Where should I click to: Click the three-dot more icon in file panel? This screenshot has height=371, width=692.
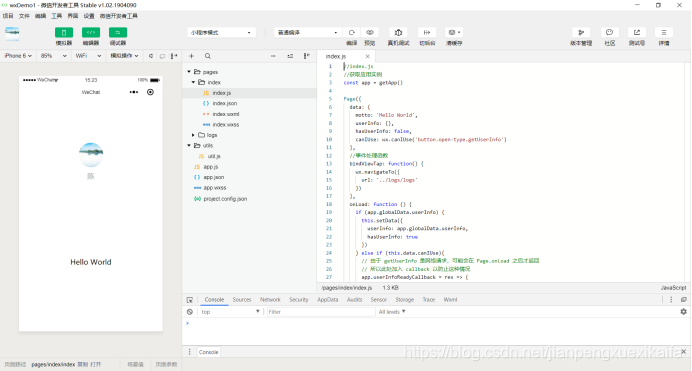pyautogui.click(x=273, y=56)
